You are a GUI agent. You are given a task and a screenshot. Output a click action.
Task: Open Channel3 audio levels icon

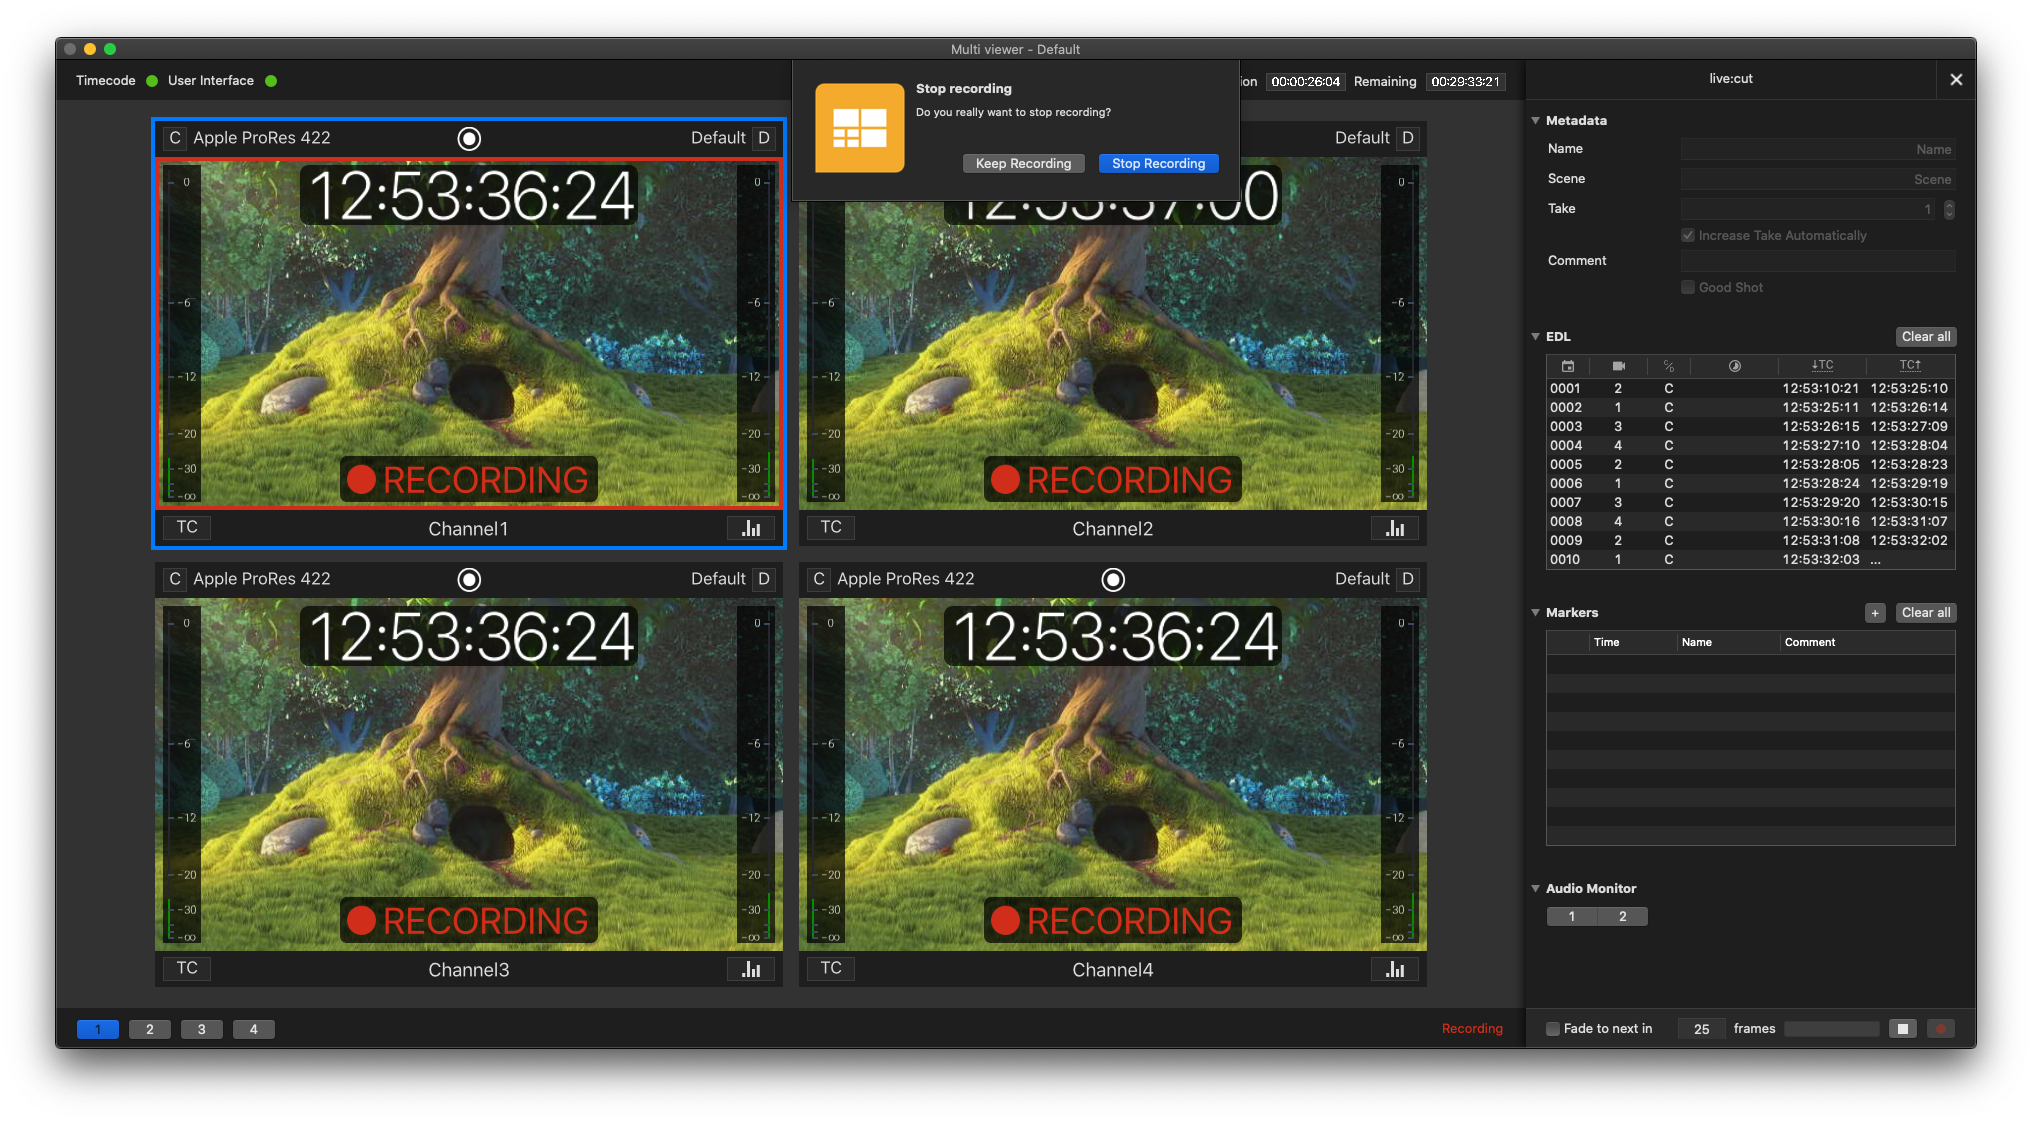[x=751, y=969]
